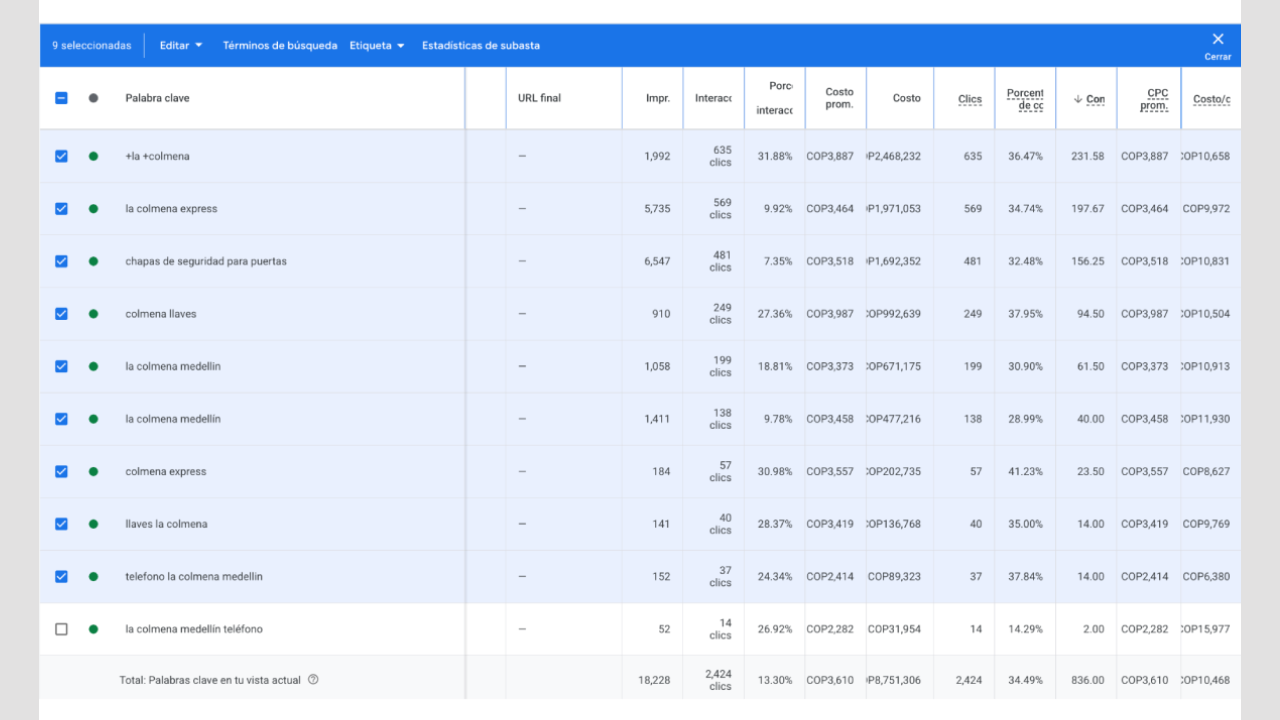Image resolution: width=1280 pixels, height=720 pixels.
Task: Toggle the select-all checkbox in table header
Action: (61, 98)
